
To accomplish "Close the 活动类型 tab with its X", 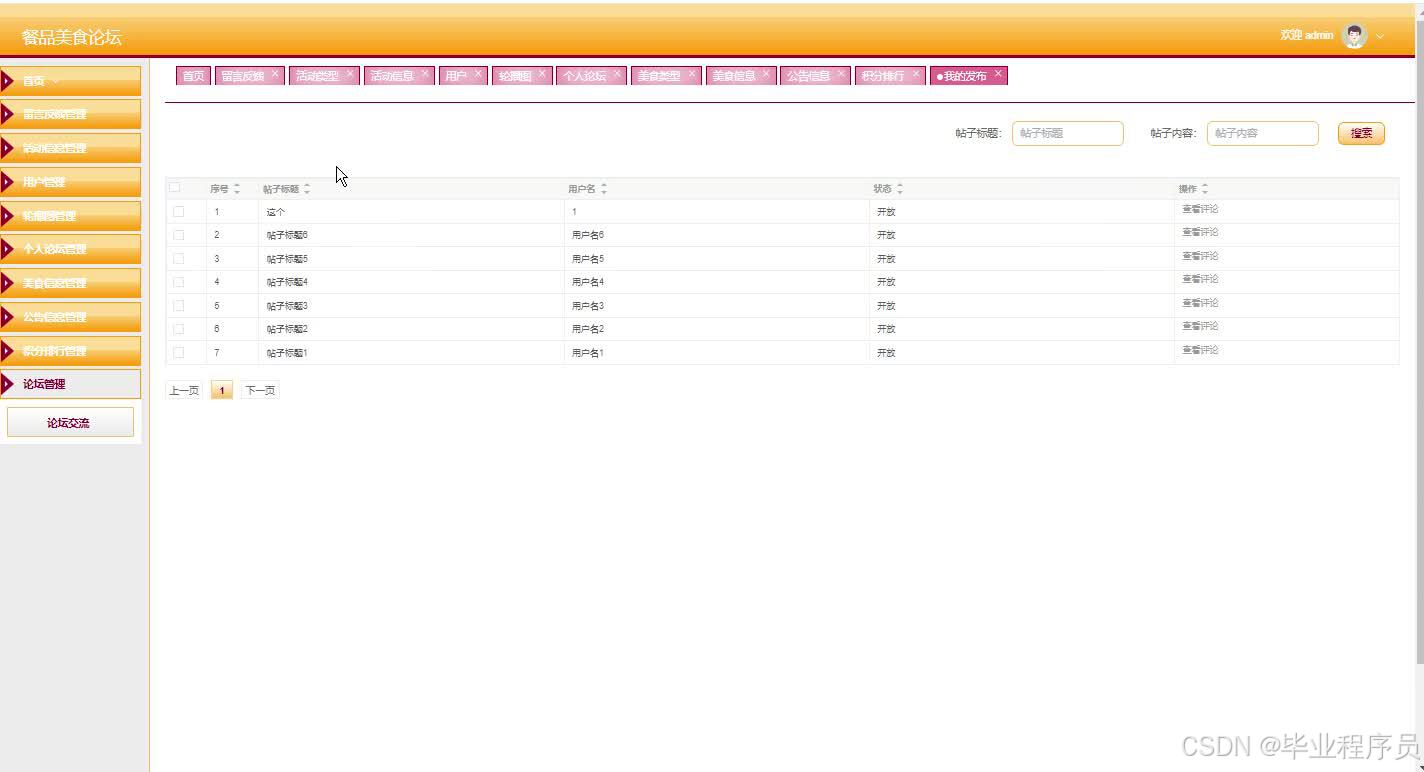I will 350,74.
